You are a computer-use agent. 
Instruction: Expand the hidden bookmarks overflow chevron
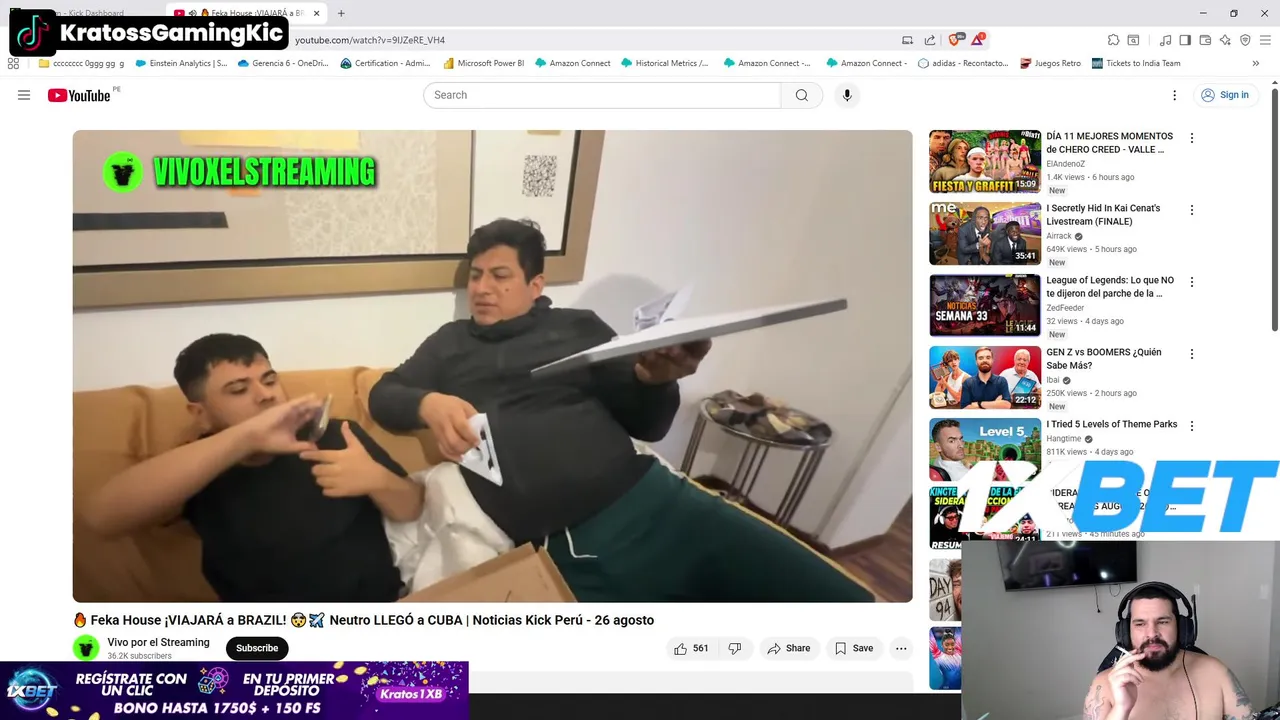point(1255,63)
